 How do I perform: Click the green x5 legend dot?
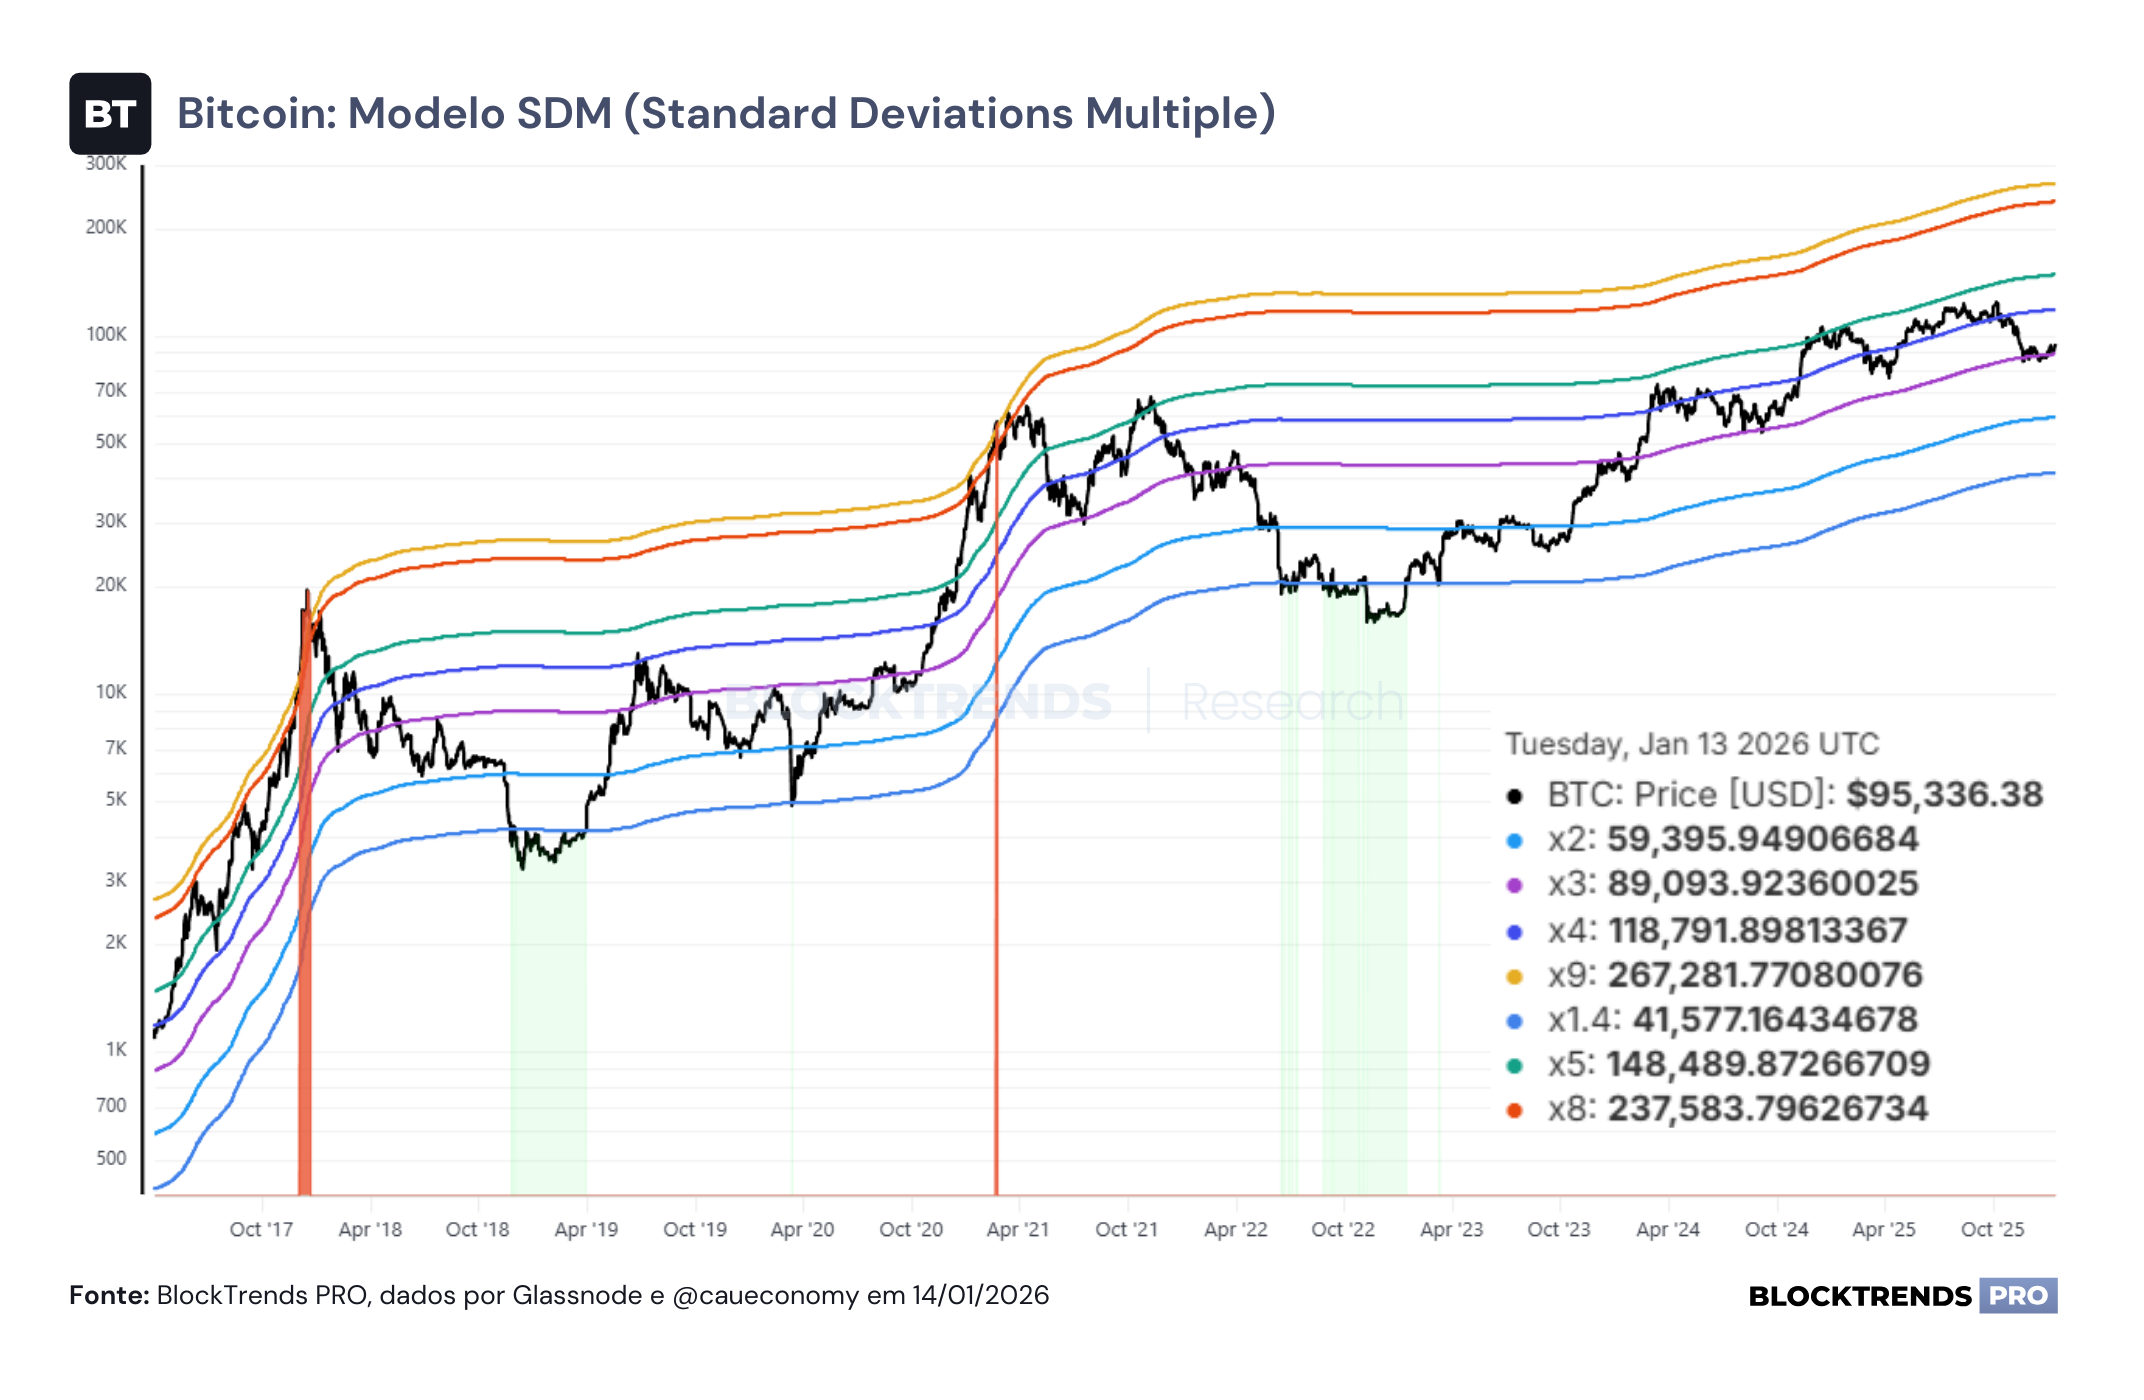[1515, 1066]
